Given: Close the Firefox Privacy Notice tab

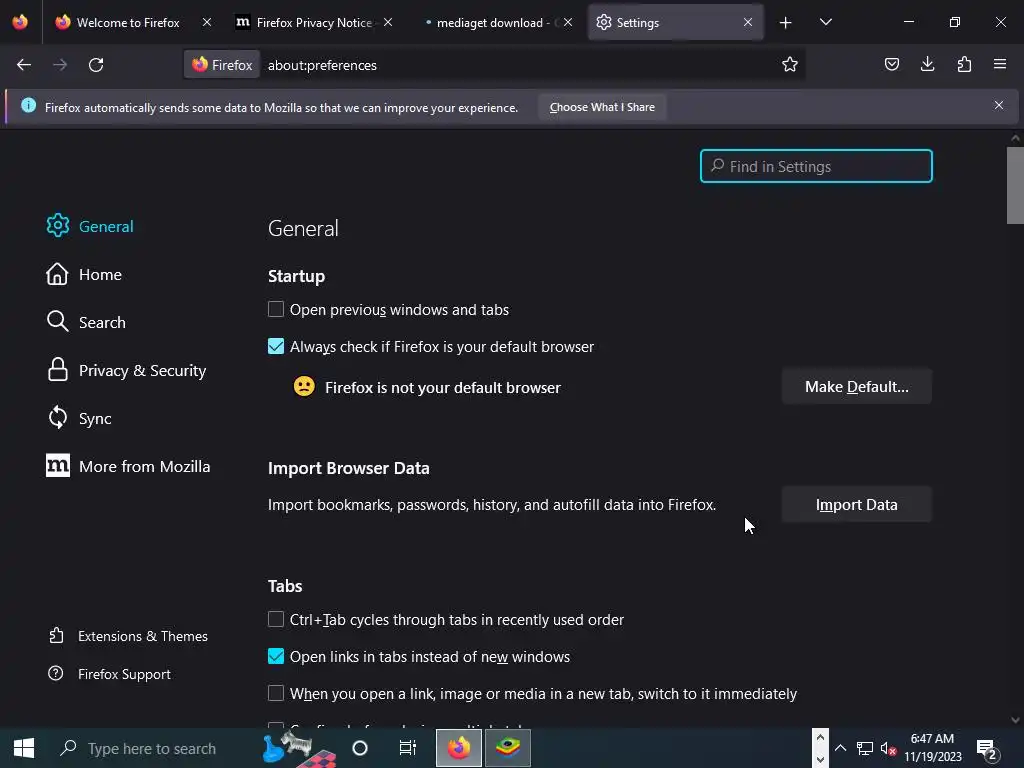Looking at the screenshot, I should (388, 22).
